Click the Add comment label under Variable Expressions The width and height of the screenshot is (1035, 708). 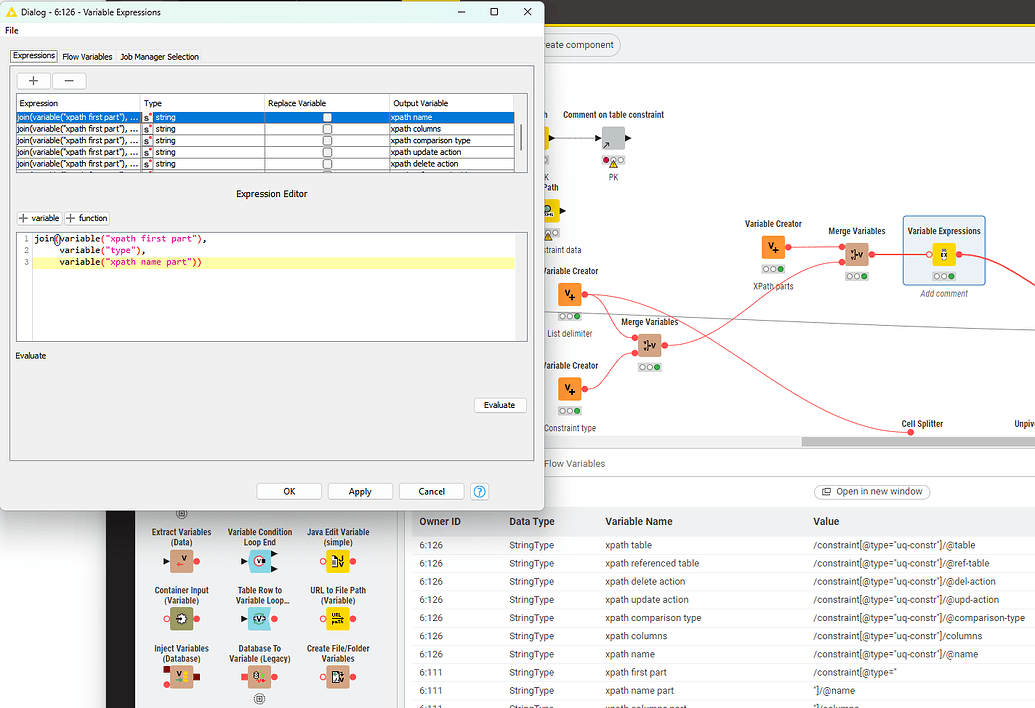point(943,294)
